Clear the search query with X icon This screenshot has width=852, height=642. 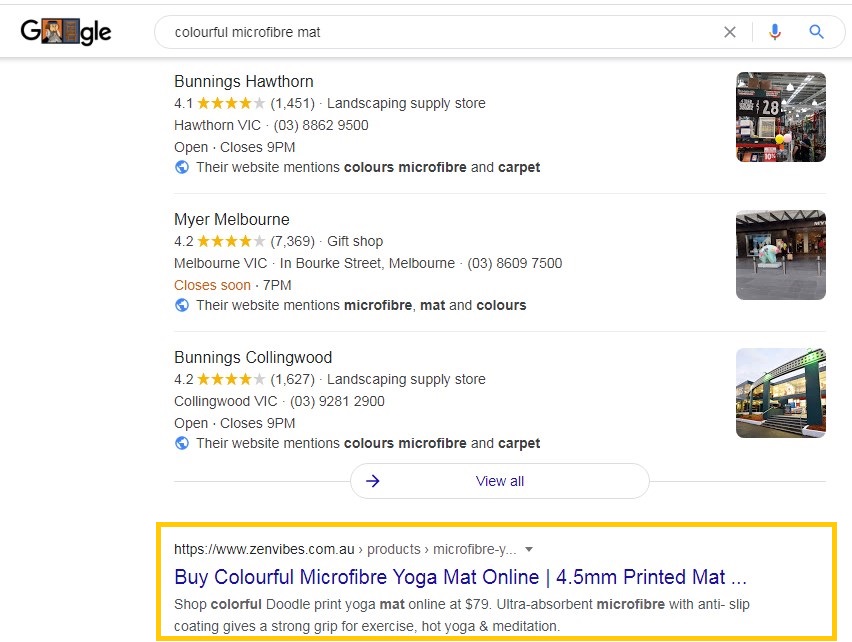(x=730, y=32)
